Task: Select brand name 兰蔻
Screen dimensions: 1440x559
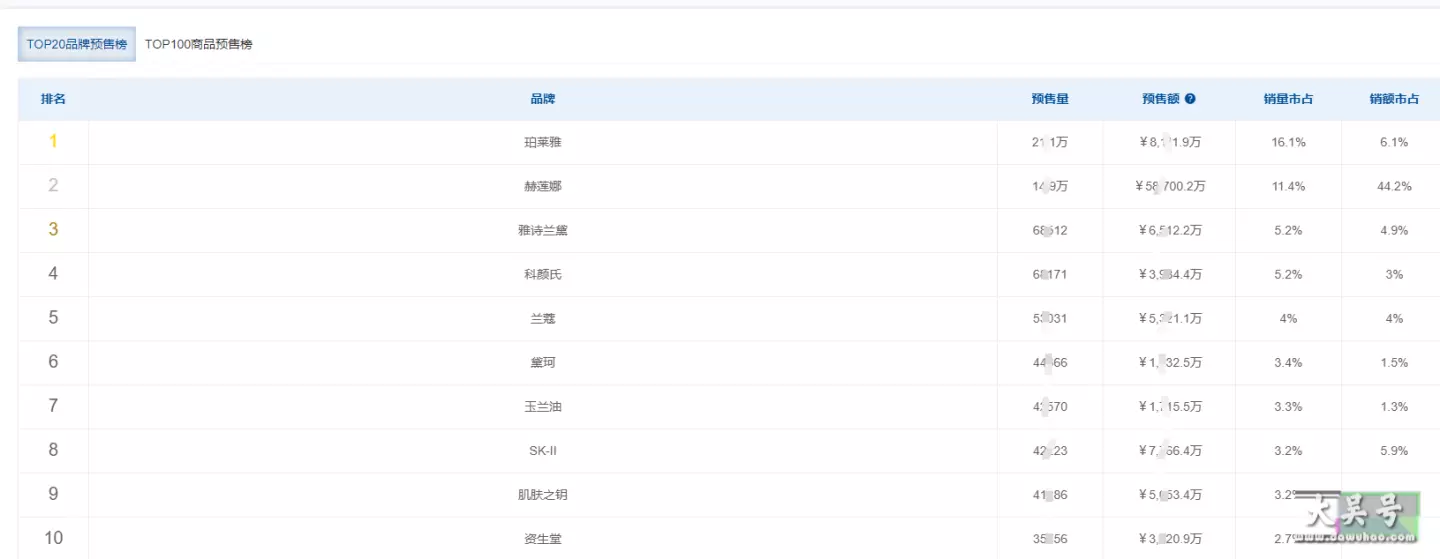Action: (543, 319)
